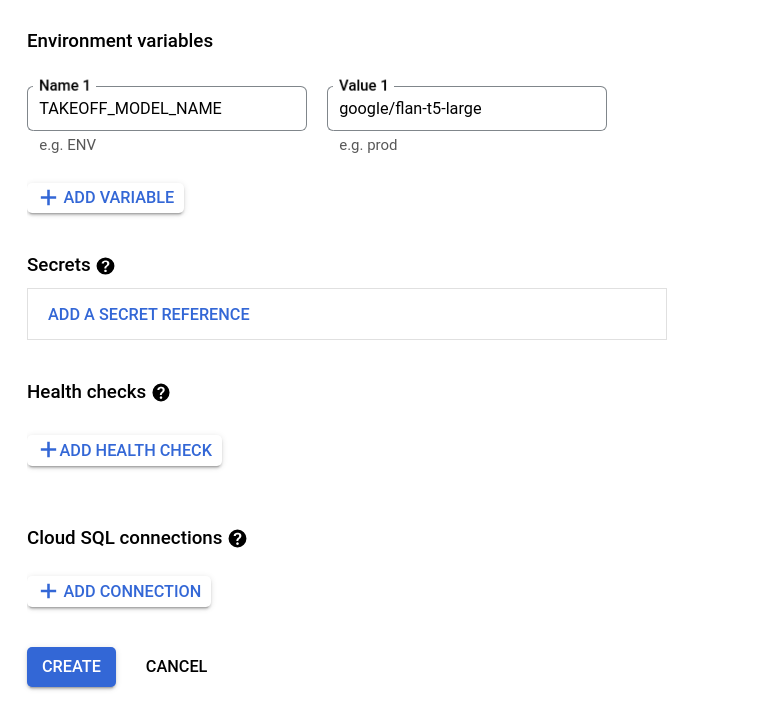Click the Cloud SQL connections heading text

click(124, 538)
